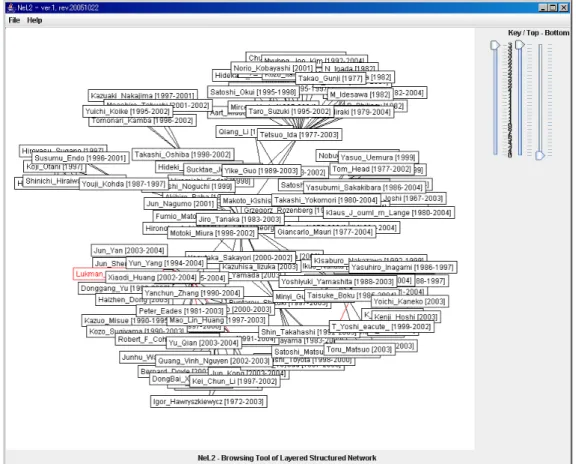This screenshot has width=576, height=464.
Task: Select node T_Yoshi_eacute_ [1999-2002]
Action: tap(381, 326)
